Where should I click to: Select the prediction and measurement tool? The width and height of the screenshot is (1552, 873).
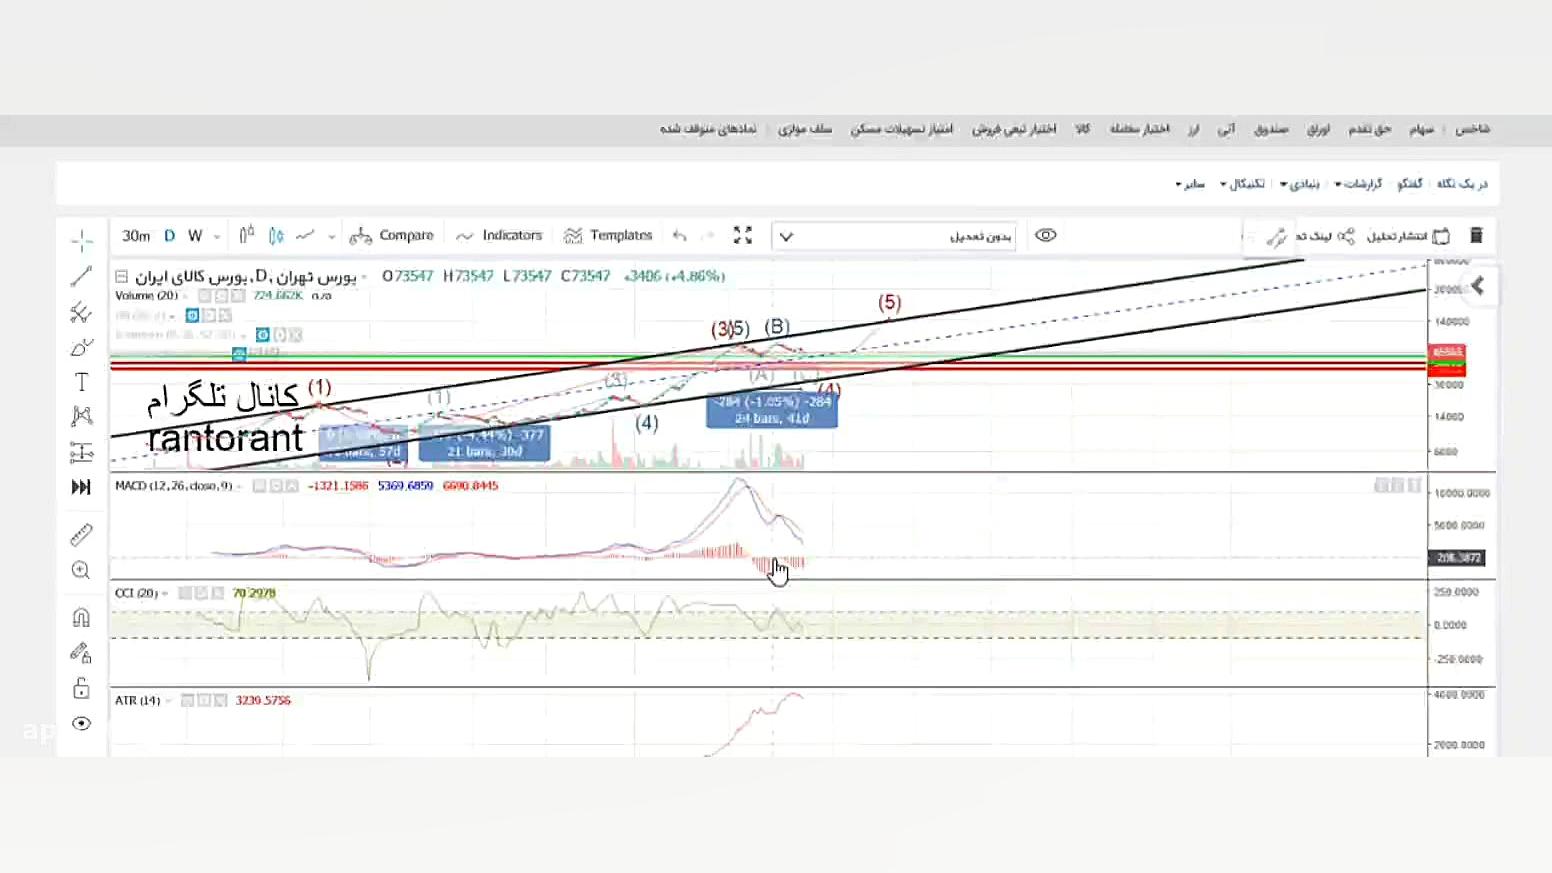(x=82, y=452)
